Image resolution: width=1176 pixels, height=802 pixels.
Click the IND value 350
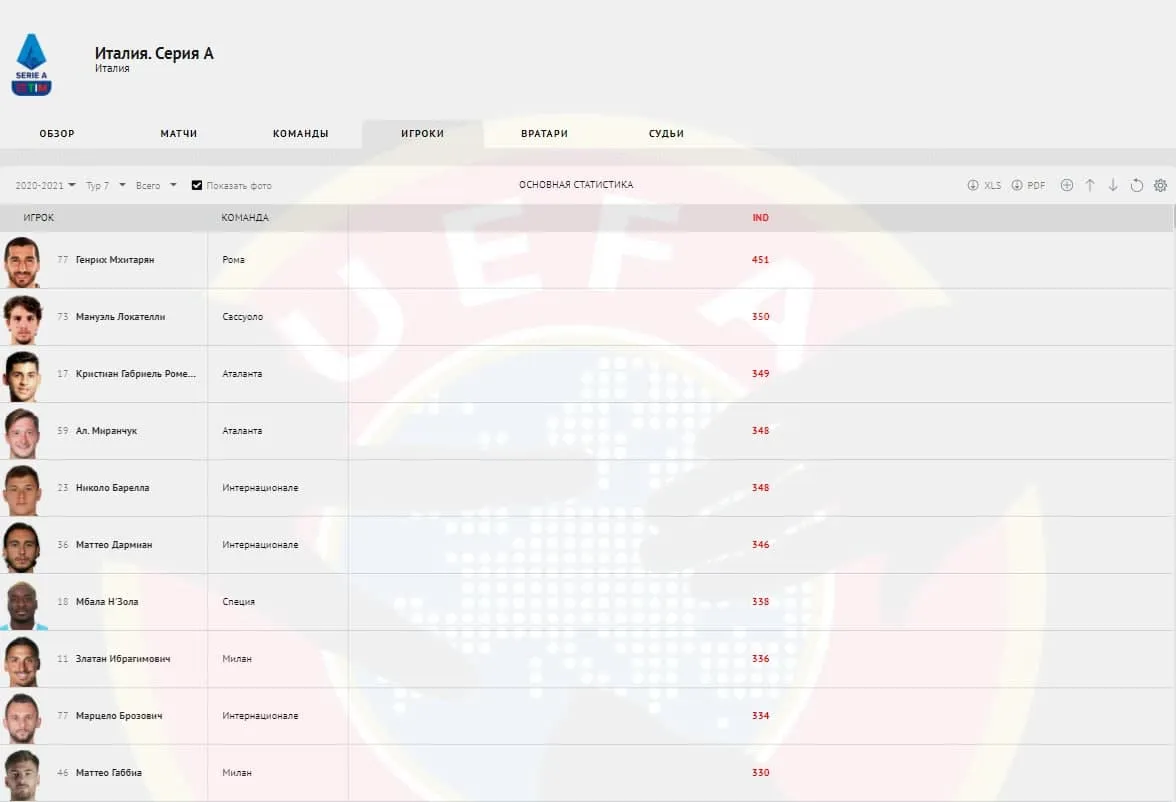[x=760, y=317]
